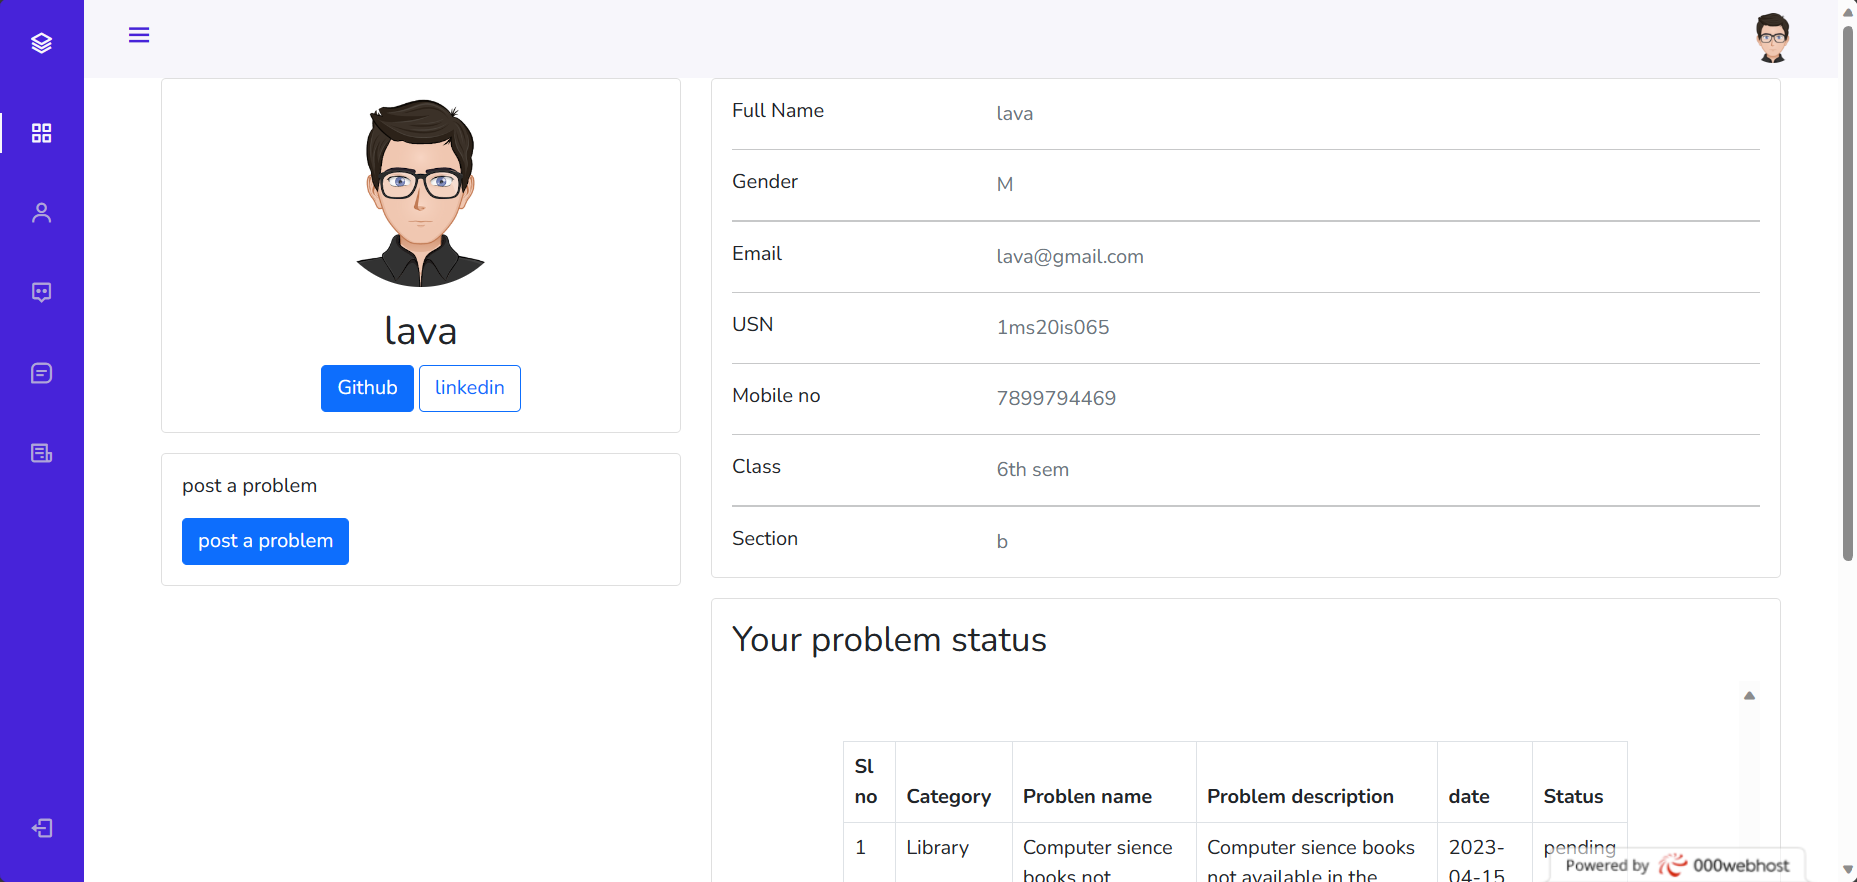Click the up arrow of problem table scrollbar

point(1749,695)
